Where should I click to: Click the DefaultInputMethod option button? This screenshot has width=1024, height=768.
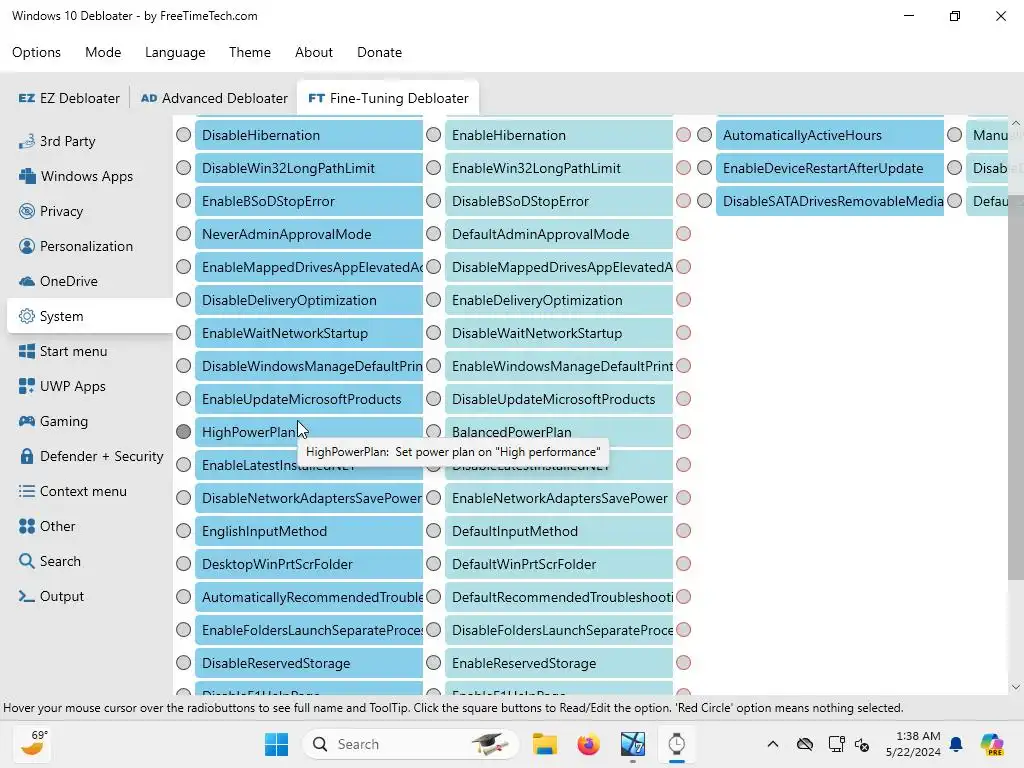click(559, 531)
